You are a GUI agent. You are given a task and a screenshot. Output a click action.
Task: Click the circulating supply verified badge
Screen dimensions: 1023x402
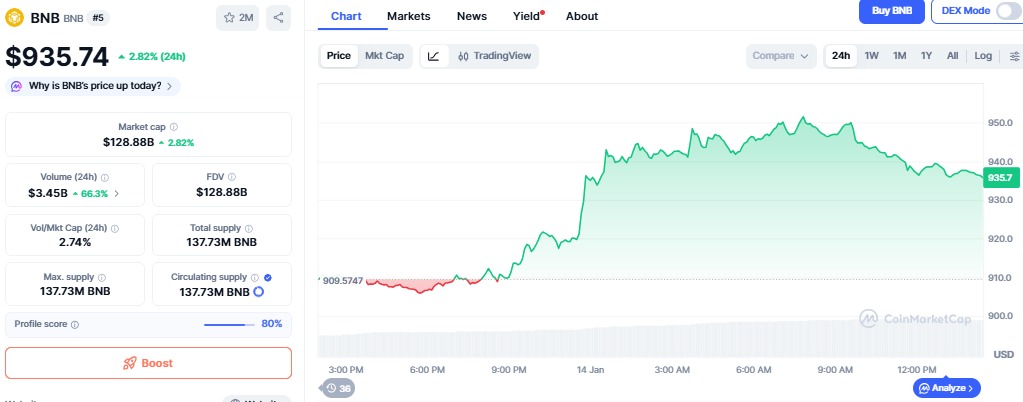[267, 276]
